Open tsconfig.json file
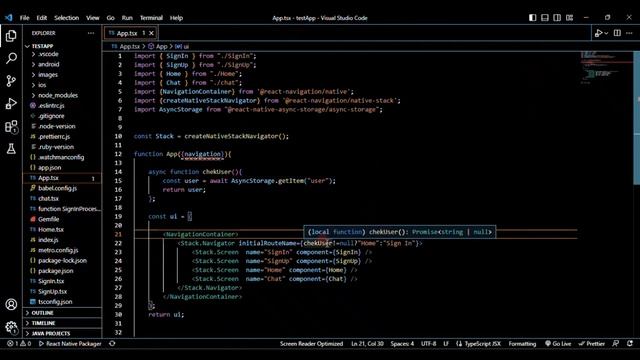 55,302
